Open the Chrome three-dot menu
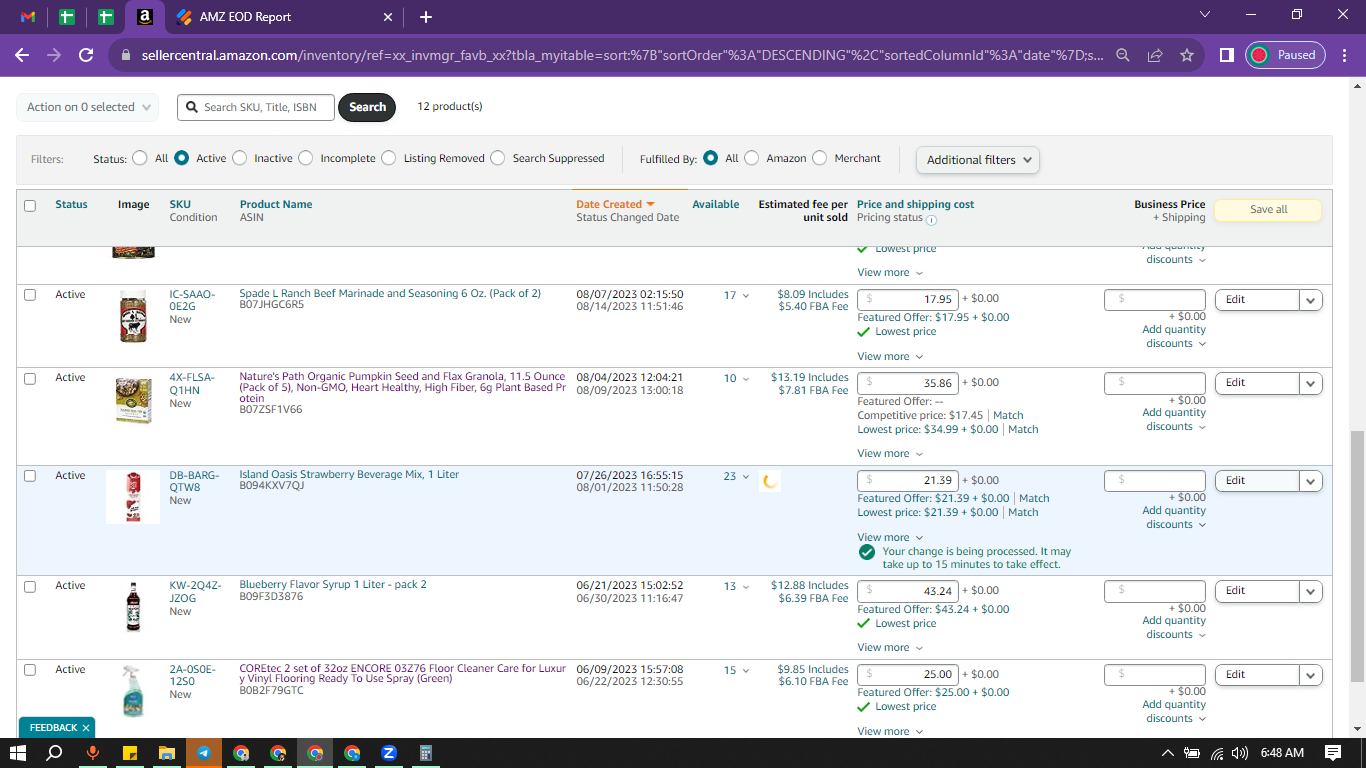 point(1344,55)
